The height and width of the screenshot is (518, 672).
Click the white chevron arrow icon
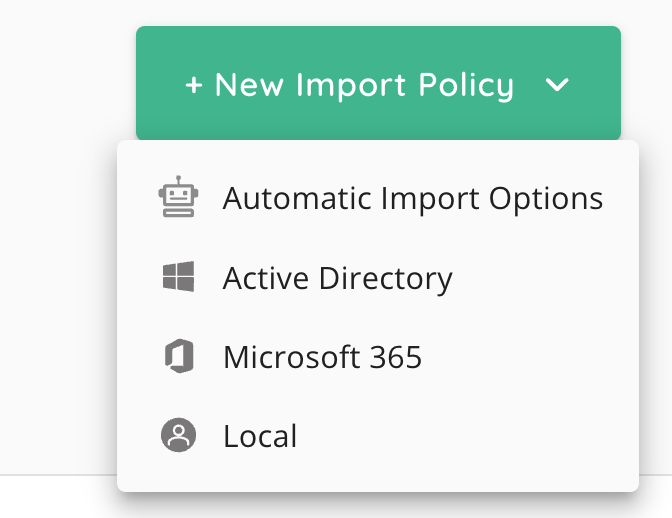point(557,85)
